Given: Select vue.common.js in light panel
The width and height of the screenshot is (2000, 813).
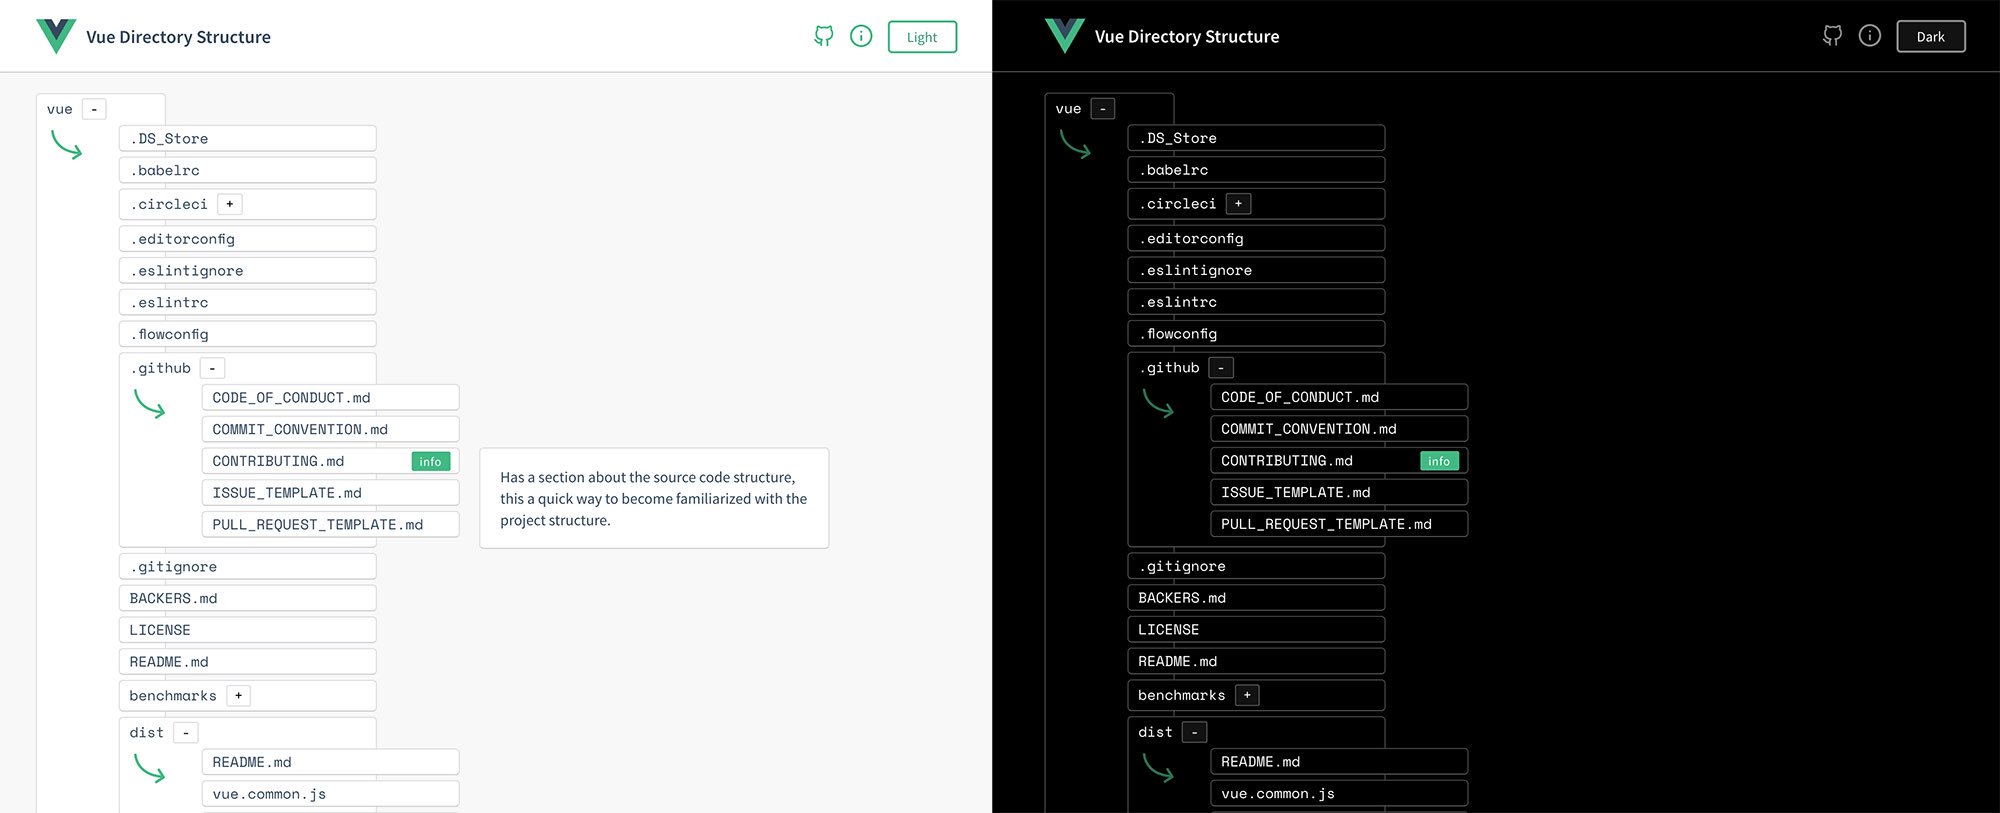Looking at the screenshot, I should click(x=331, y=794).
